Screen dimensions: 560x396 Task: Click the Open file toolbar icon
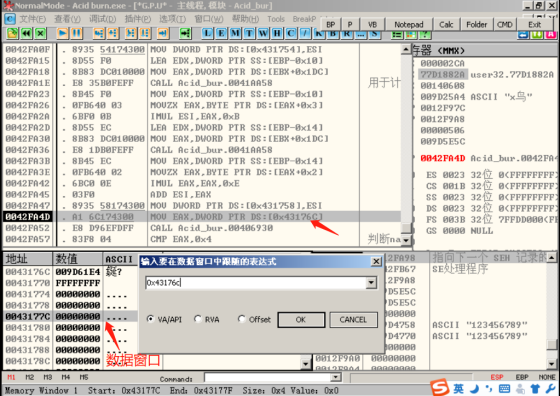pos(12,33)
